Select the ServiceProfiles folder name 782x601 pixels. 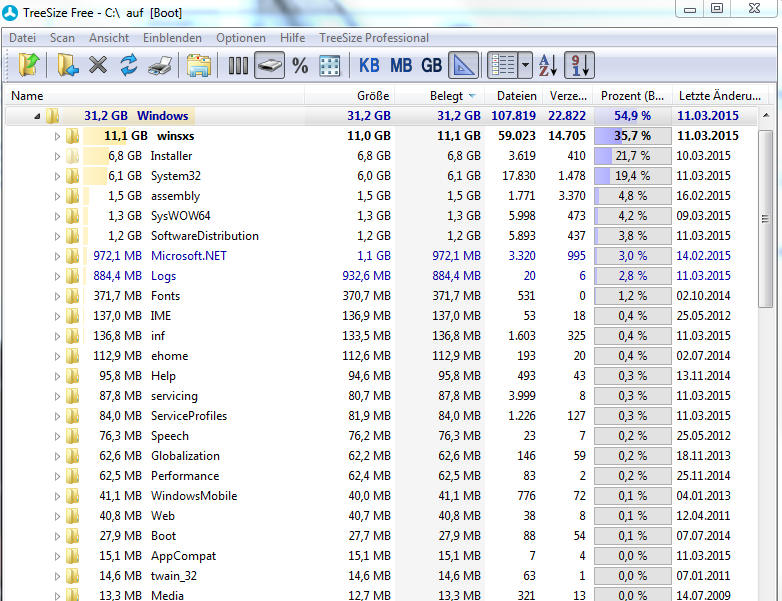(x=189, y=416)
